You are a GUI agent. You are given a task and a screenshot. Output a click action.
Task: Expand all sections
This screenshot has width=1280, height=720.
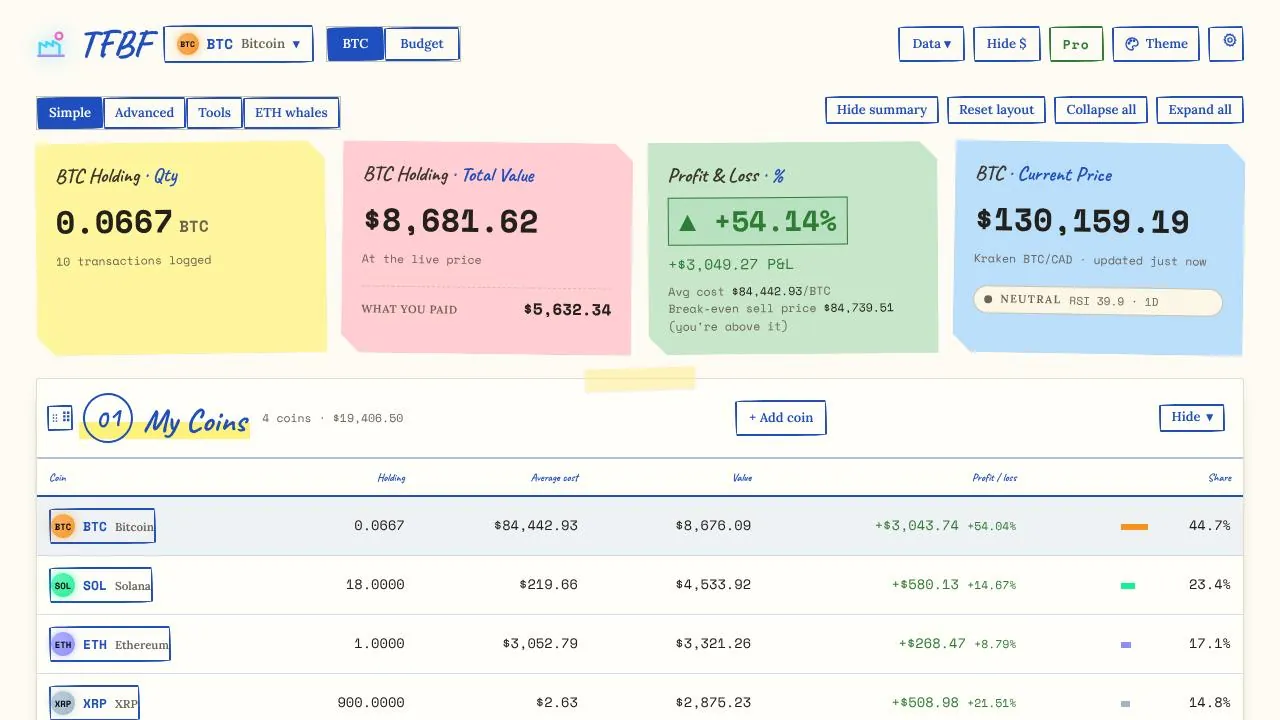tap(1200, 110)
